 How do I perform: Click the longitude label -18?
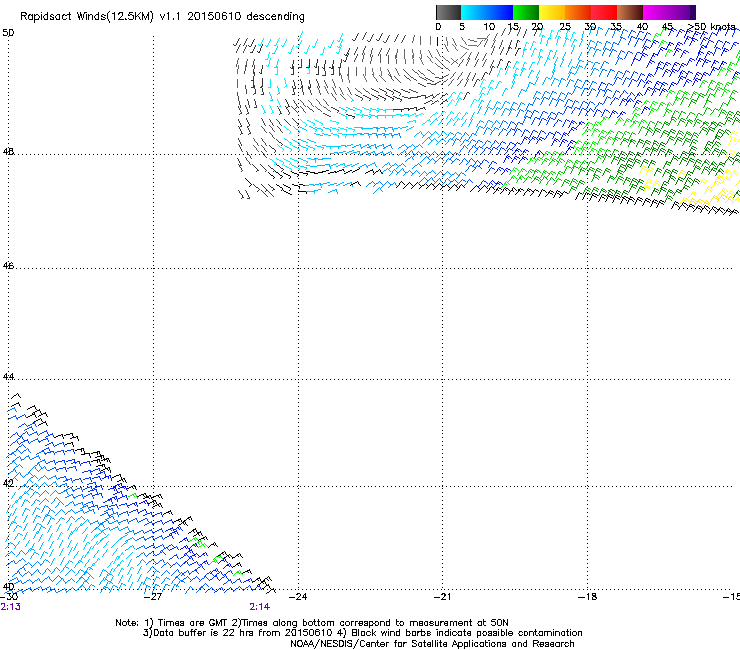coord(587,597)
